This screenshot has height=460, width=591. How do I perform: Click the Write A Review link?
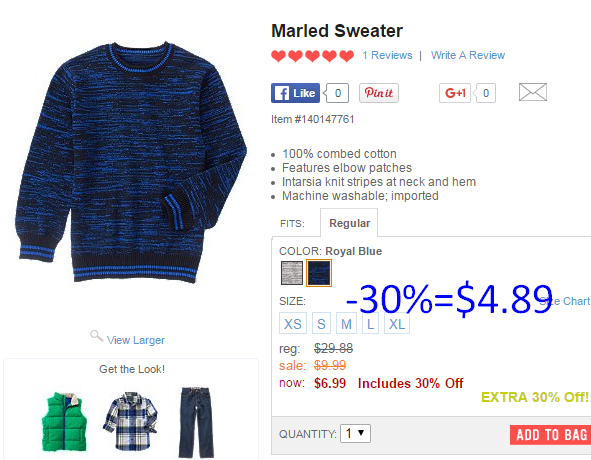tap(468, 55)
